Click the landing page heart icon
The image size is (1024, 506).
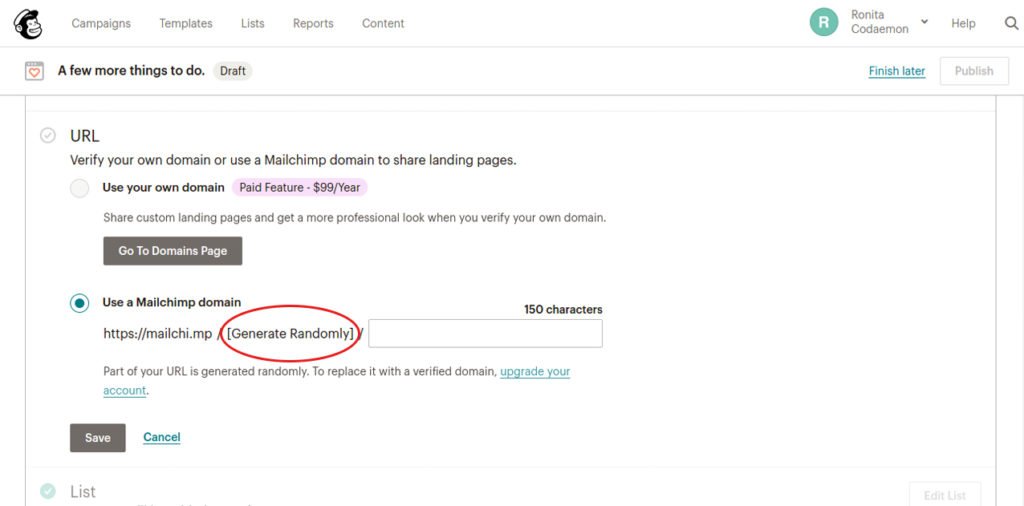[x=35, y=71]
